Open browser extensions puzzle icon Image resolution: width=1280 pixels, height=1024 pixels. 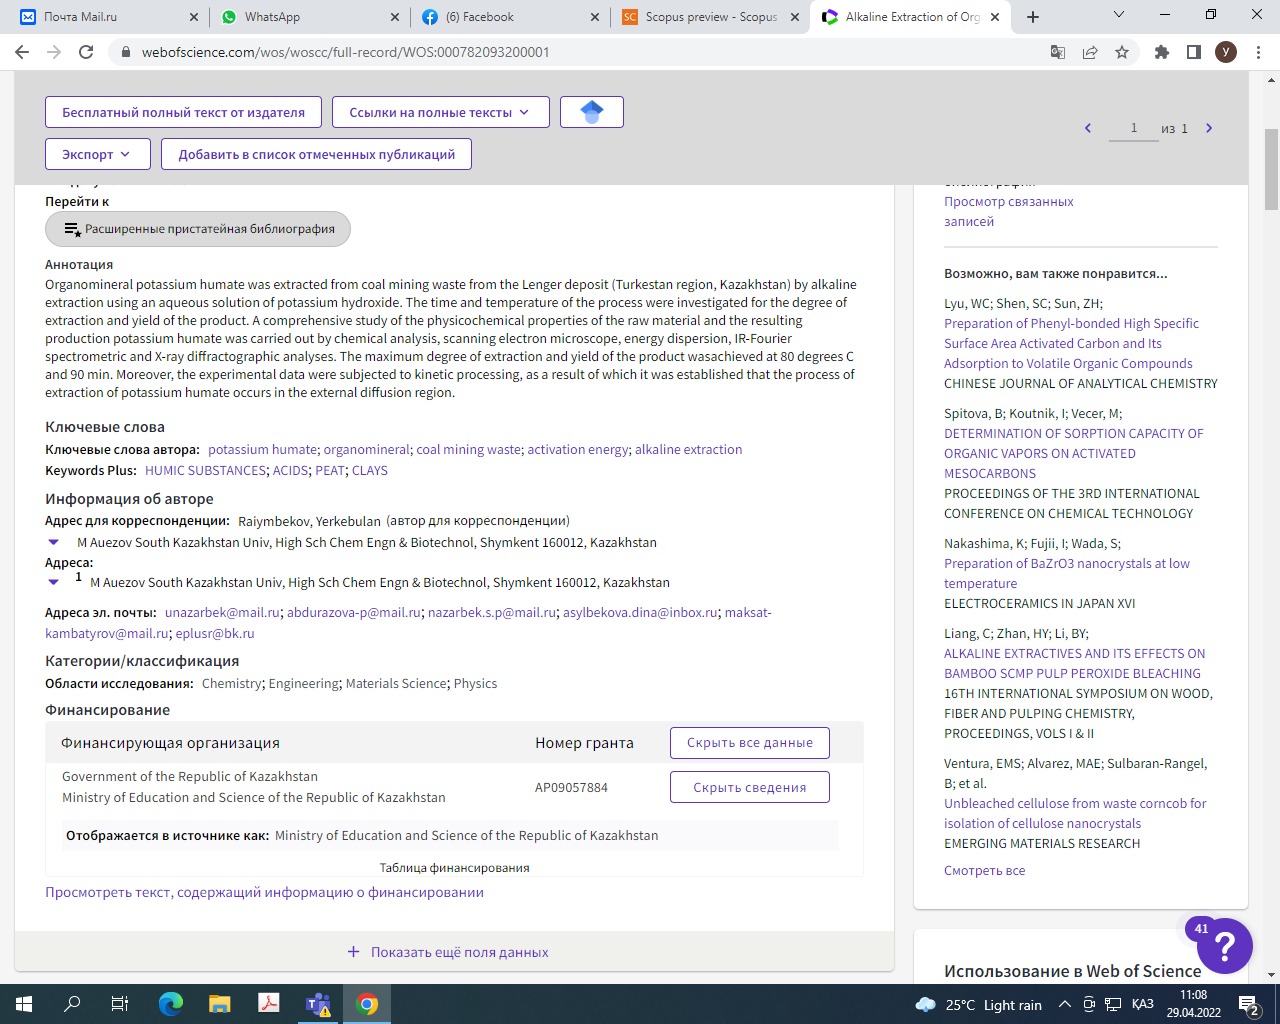click(1161, 52)
